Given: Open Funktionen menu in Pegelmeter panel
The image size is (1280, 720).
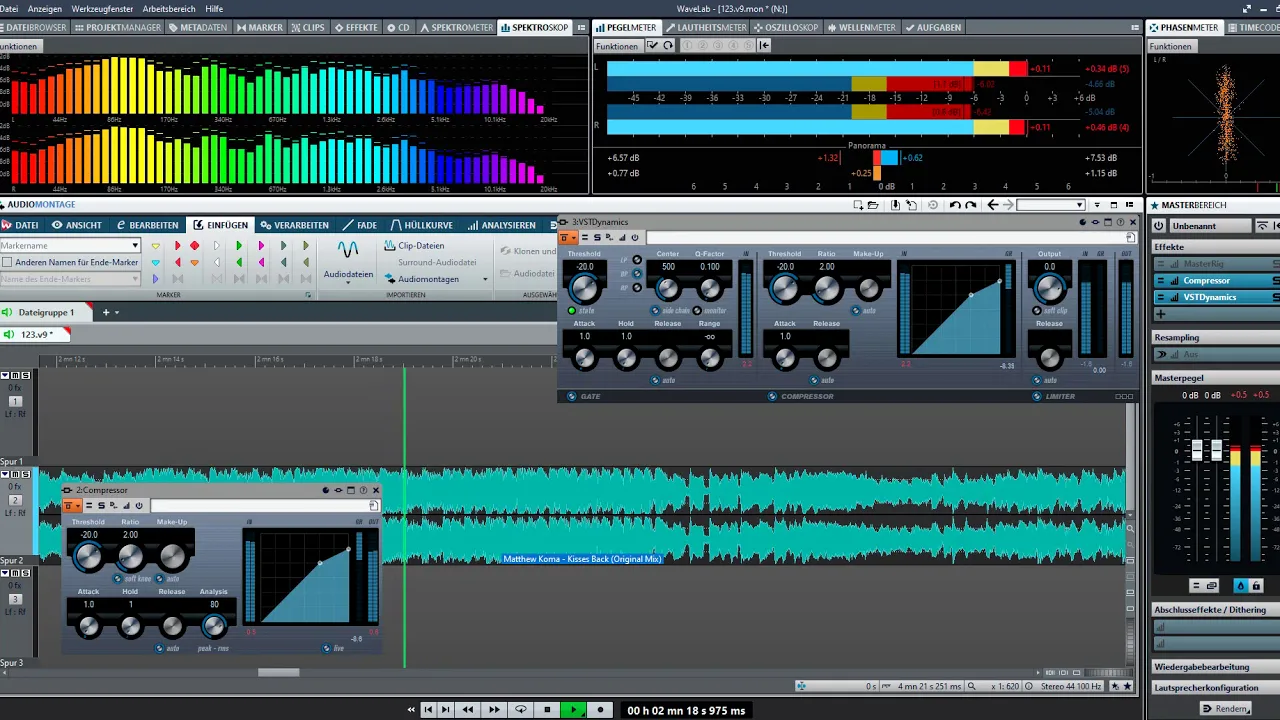Looking at the screenshot, I should pos(617,46).
